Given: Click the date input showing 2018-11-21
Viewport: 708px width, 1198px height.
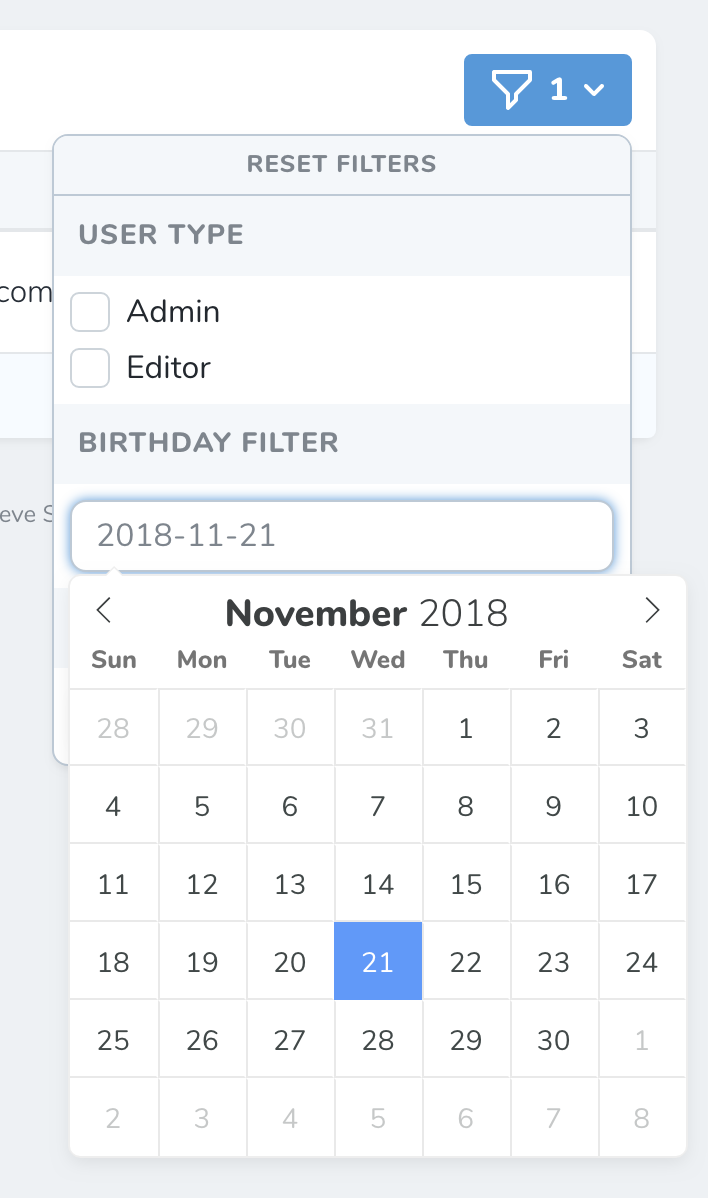Looking at the screenshot, I should coord(342,536).
